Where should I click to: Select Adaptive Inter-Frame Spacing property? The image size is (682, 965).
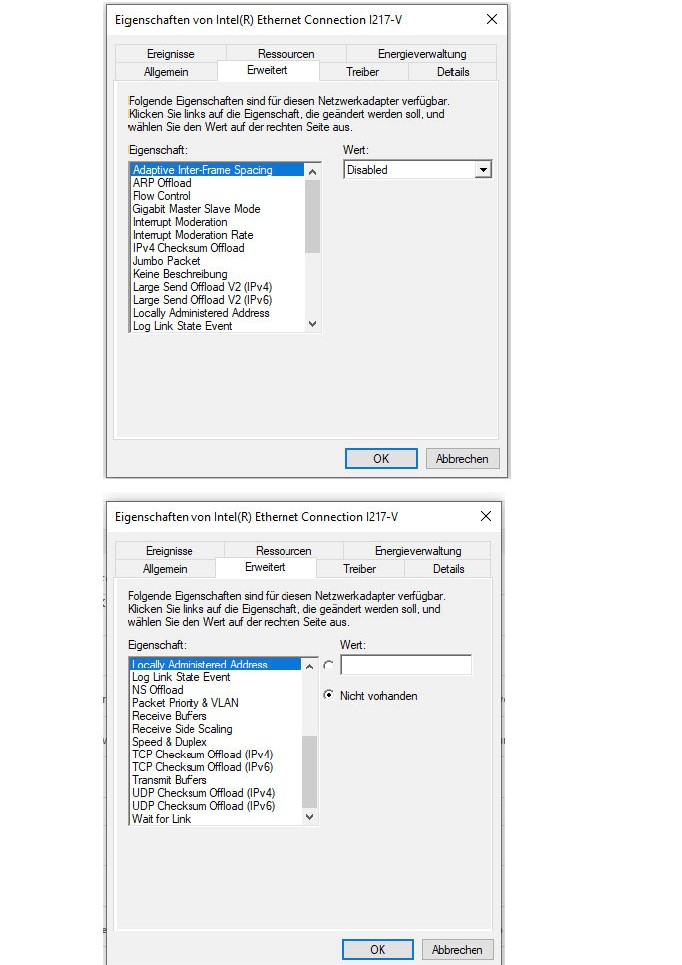218,170
